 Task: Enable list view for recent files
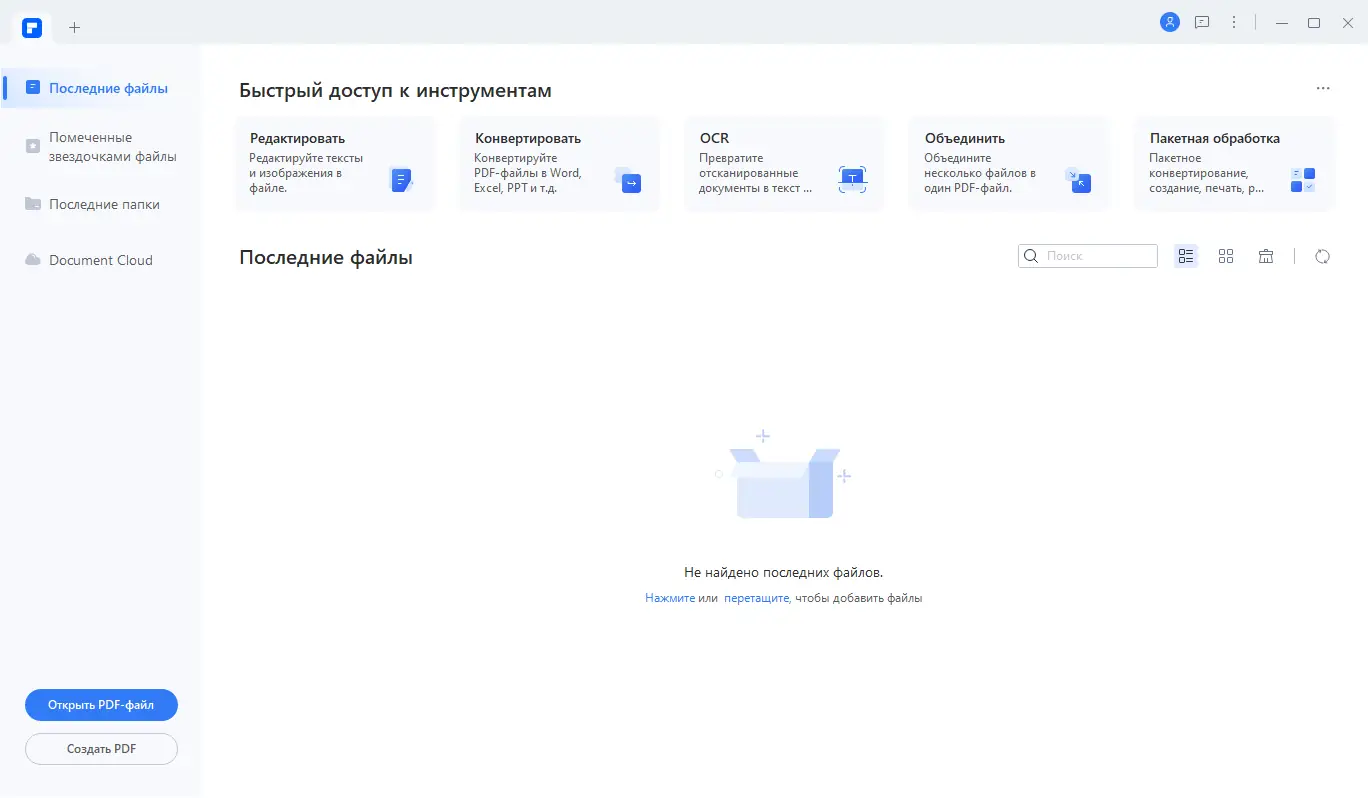coord(1186,256)
